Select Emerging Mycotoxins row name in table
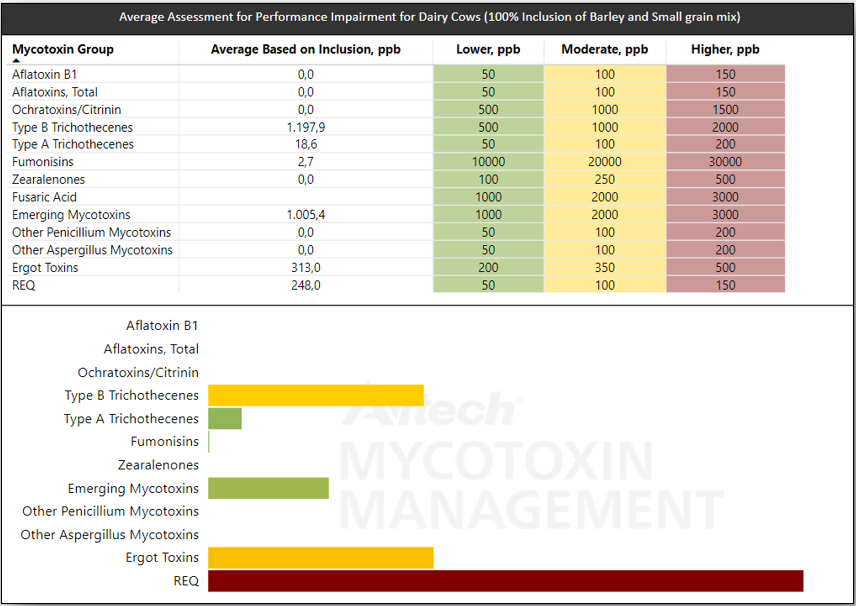 click(71, 215)
